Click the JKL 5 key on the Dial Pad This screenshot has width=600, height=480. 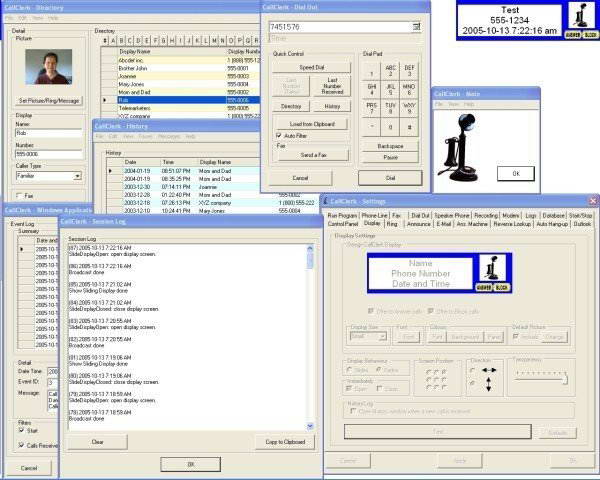pos(390,90)
